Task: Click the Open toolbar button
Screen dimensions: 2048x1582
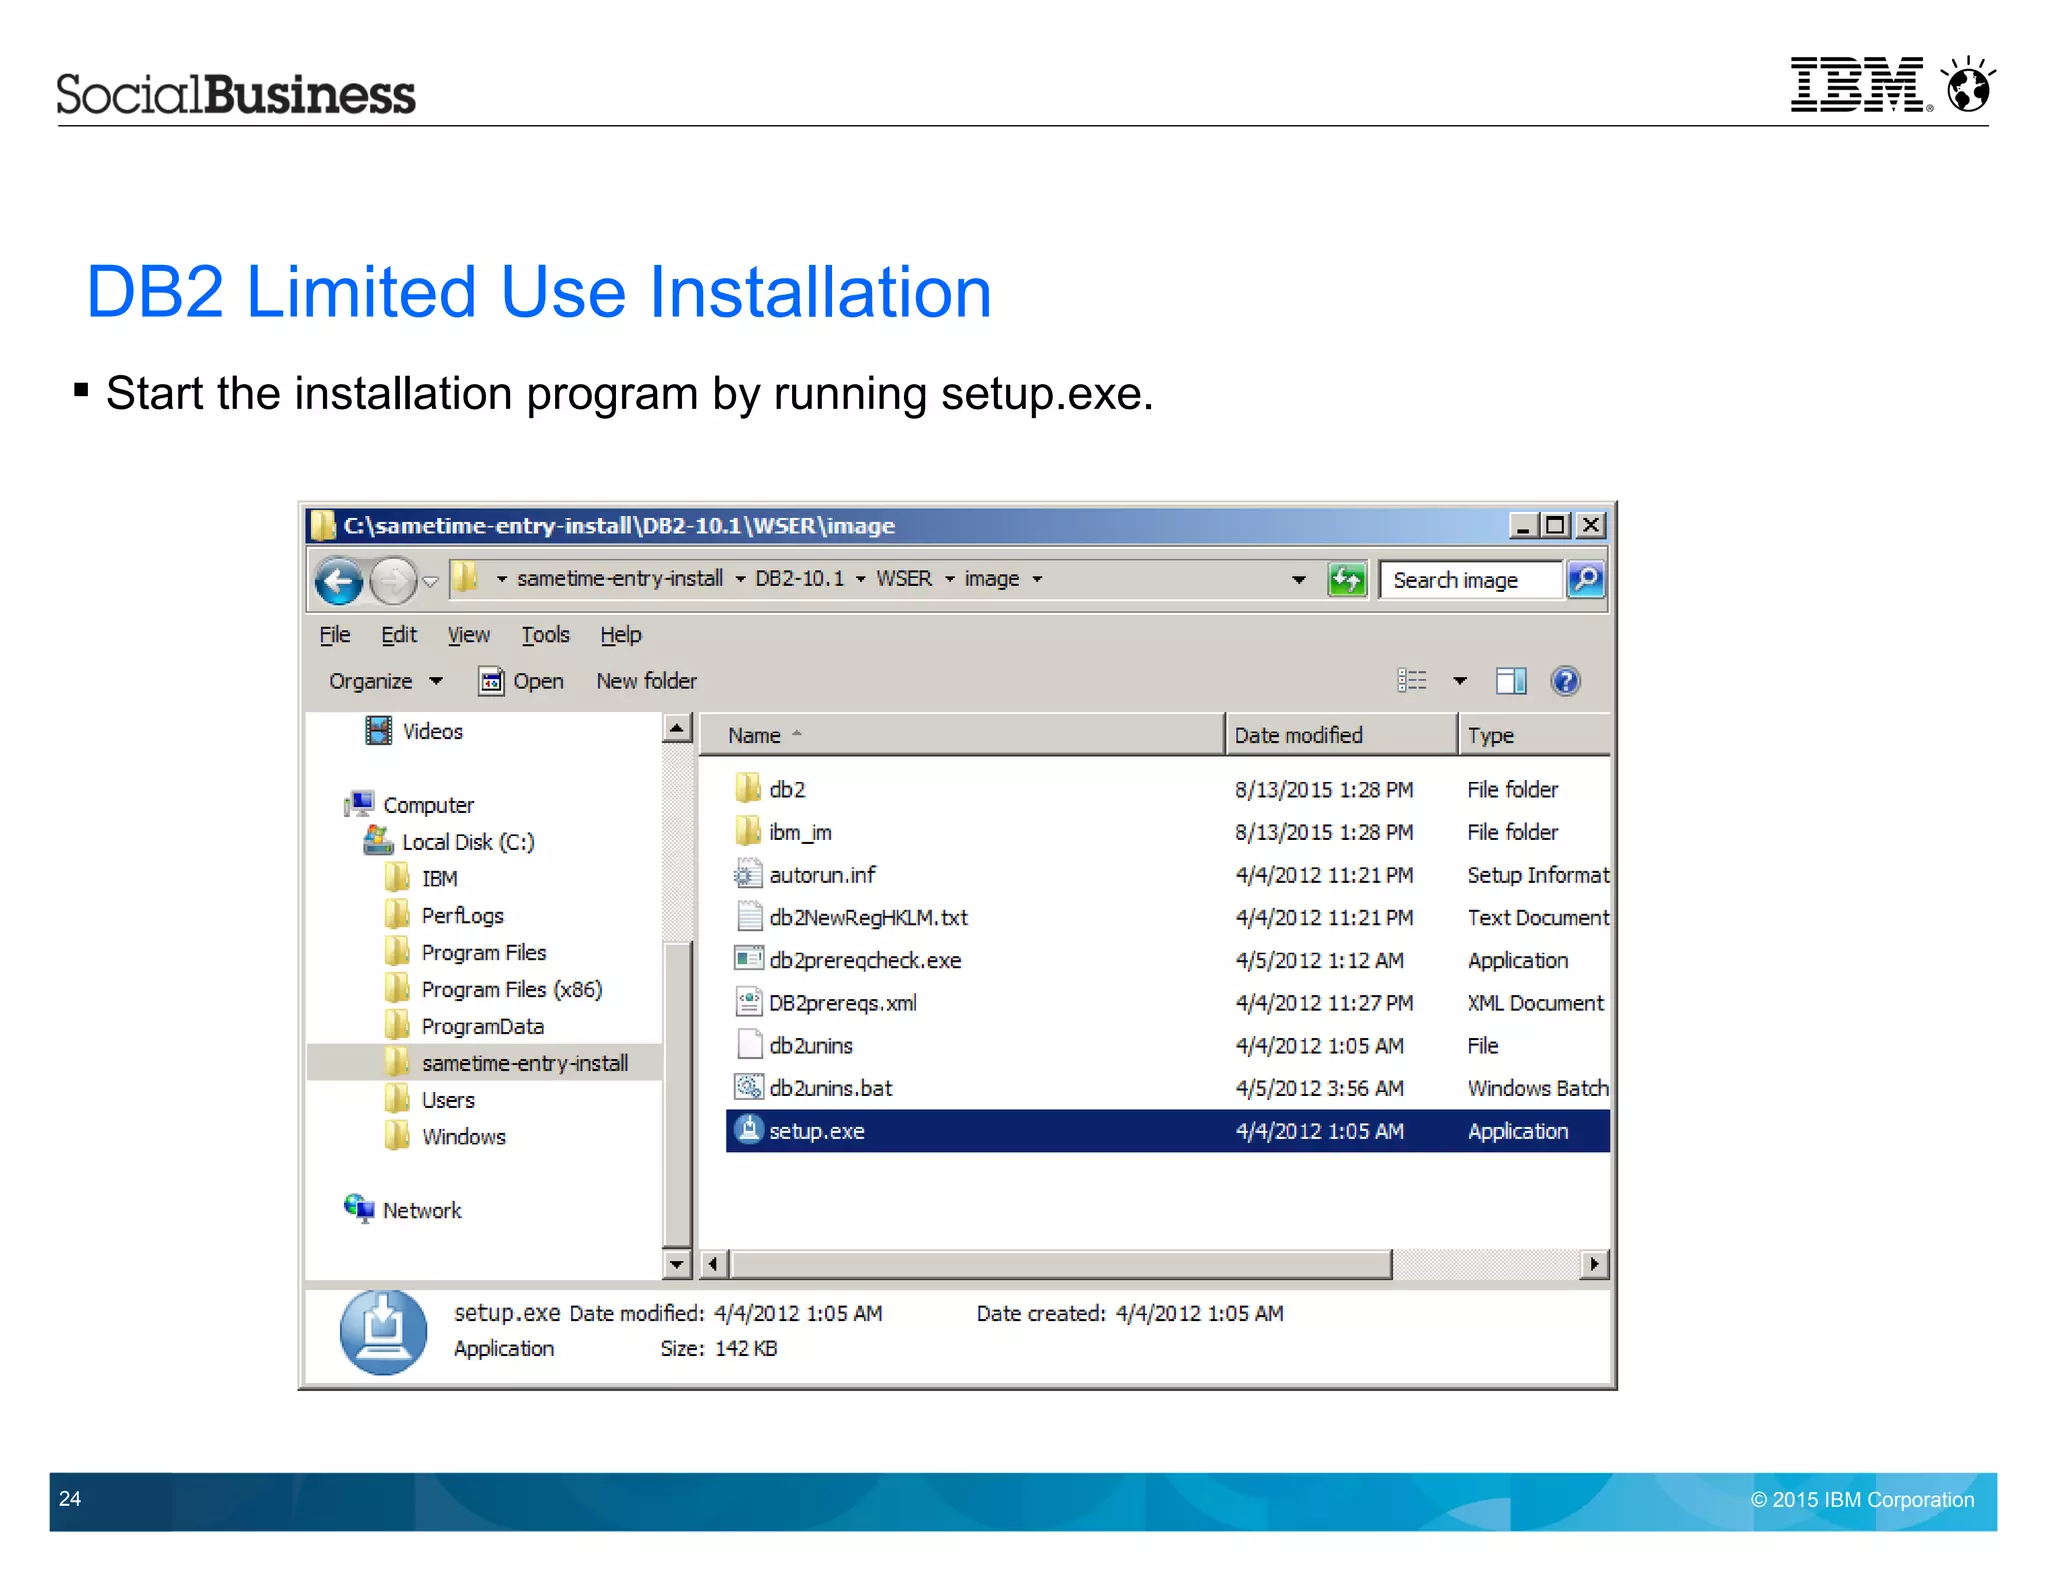Action: click(x=521, y=682)
